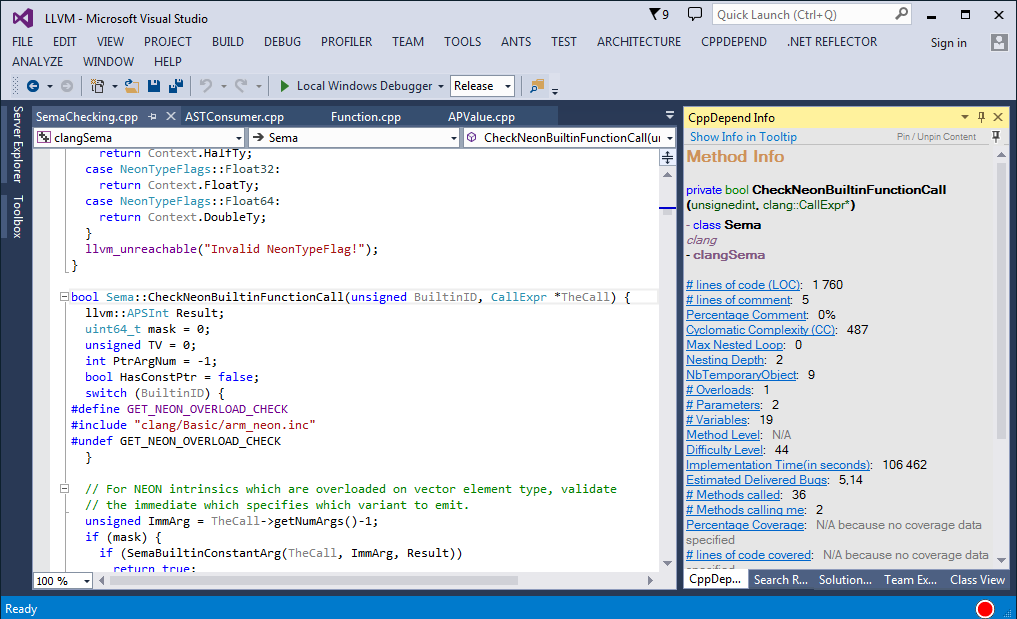Image resolution: width=1017 pixels, height=619 pixels.
Task: Open the Server Explorer side tab
Action: pyautogui.click(x=18, y=144)
